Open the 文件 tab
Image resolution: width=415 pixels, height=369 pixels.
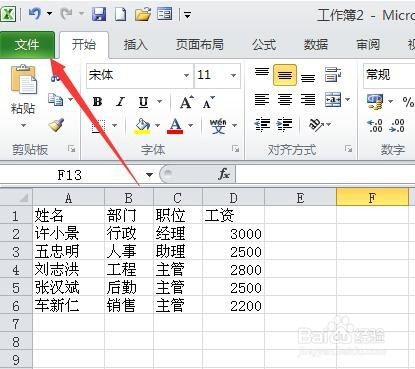(x=27, y=45)
